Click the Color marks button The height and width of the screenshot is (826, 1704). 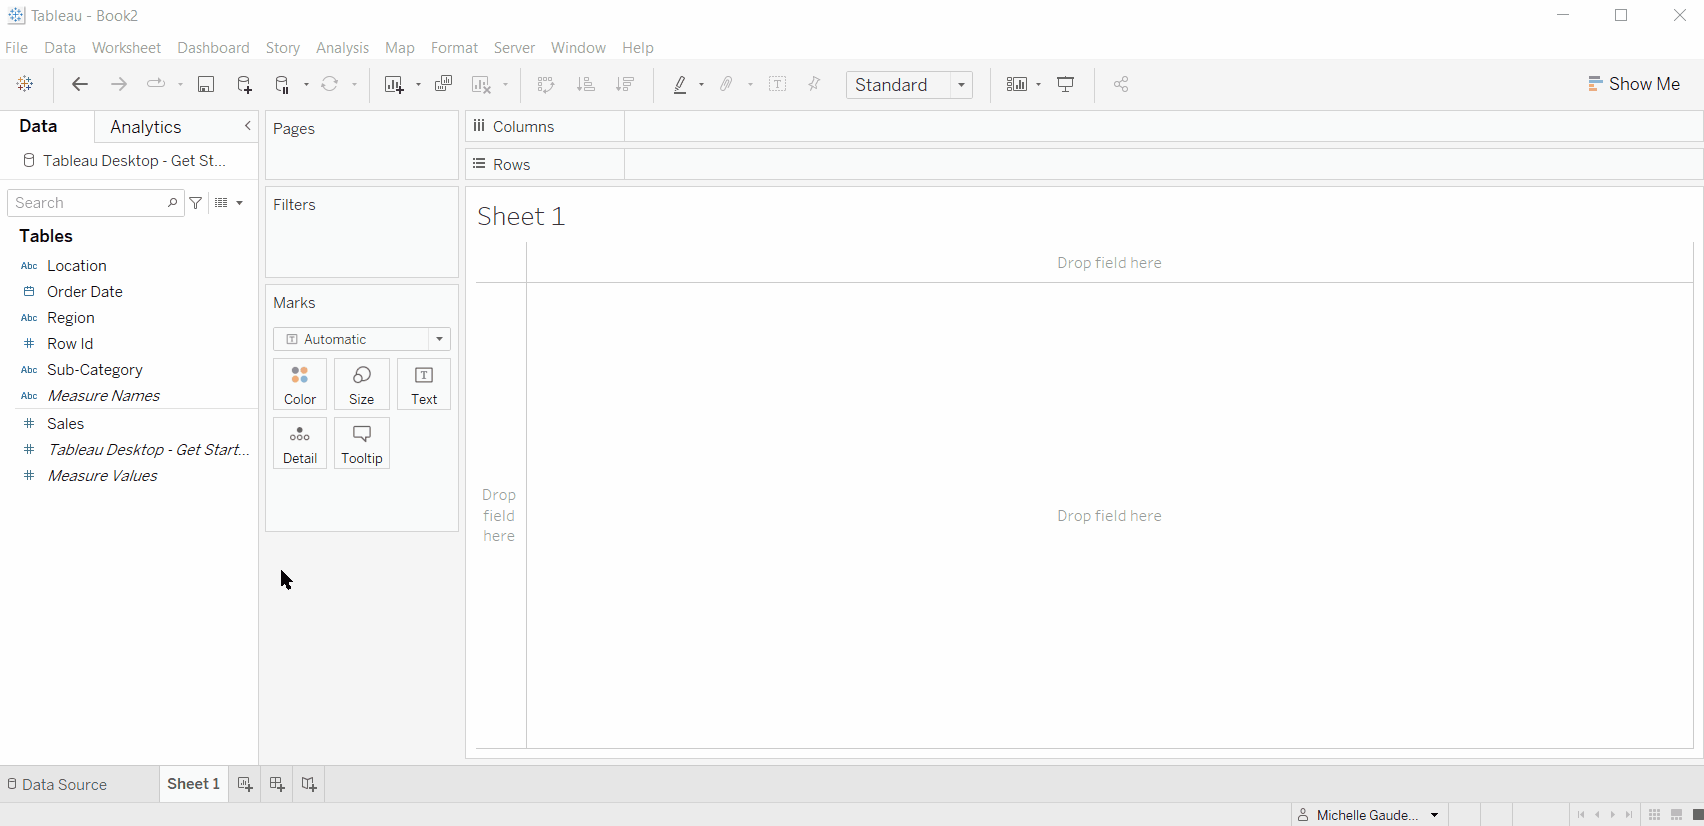[300, 384]
